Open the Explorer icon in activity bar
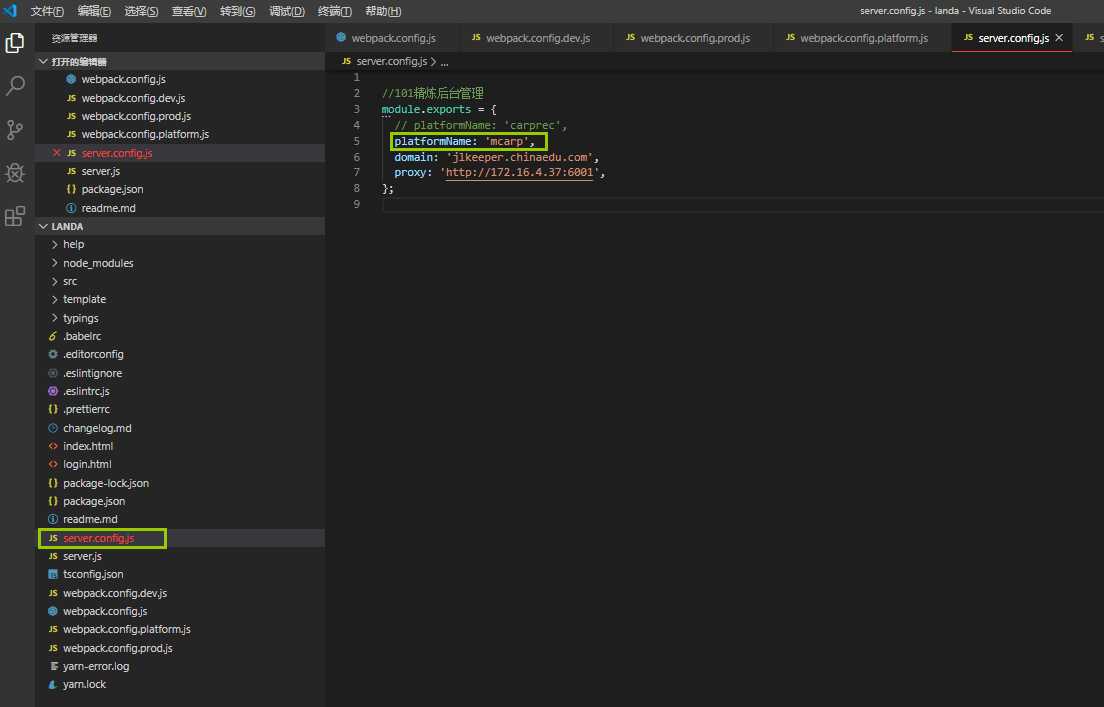The height and width of the screenshot is (707, 1104). click(x=15, y=43)
